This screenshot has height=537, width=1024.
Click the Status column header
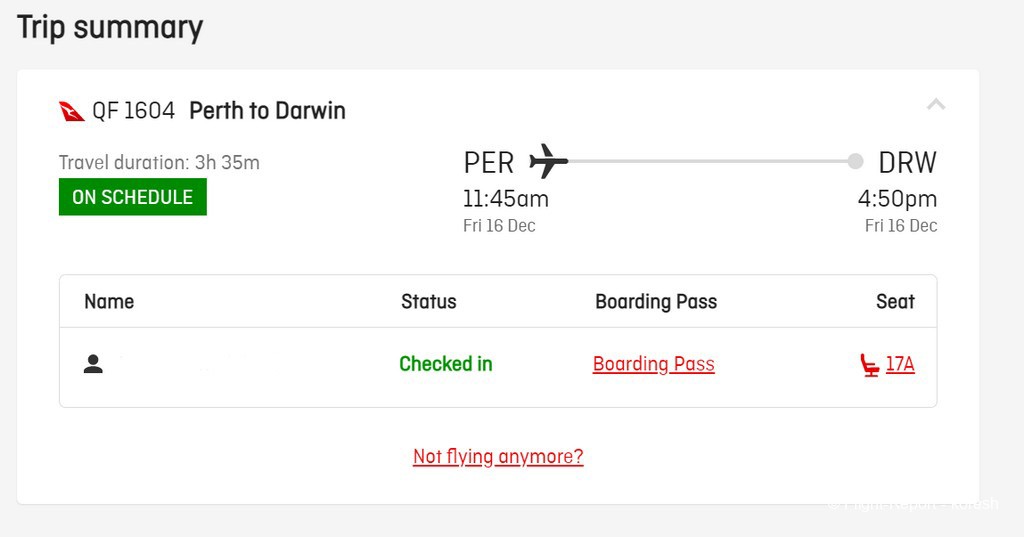428,301
